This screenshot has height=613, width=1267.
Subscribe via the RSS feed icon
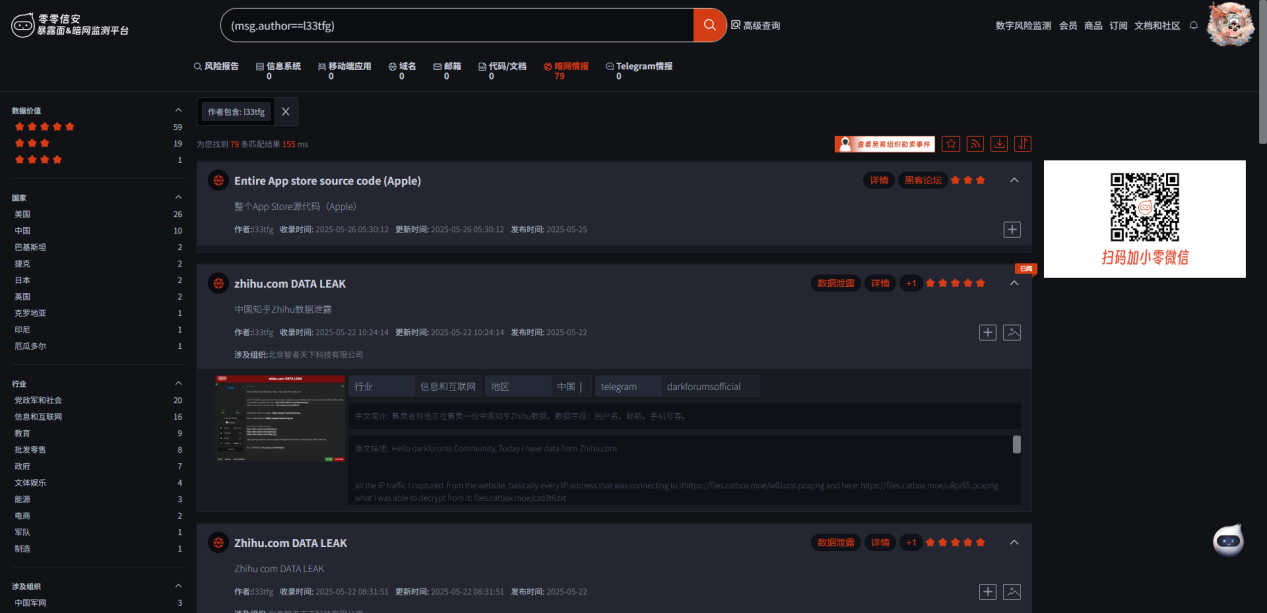(x=975, y=144)
